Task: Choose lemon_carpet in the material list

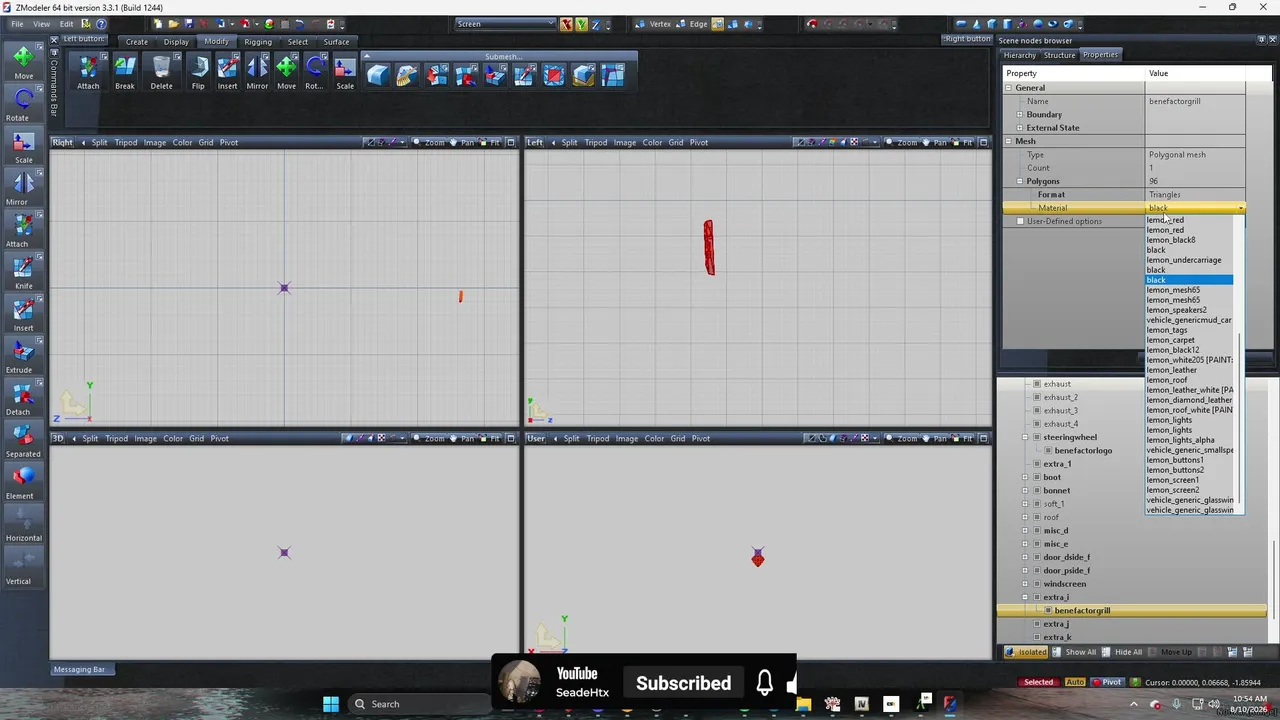Action: (1171, 340)
